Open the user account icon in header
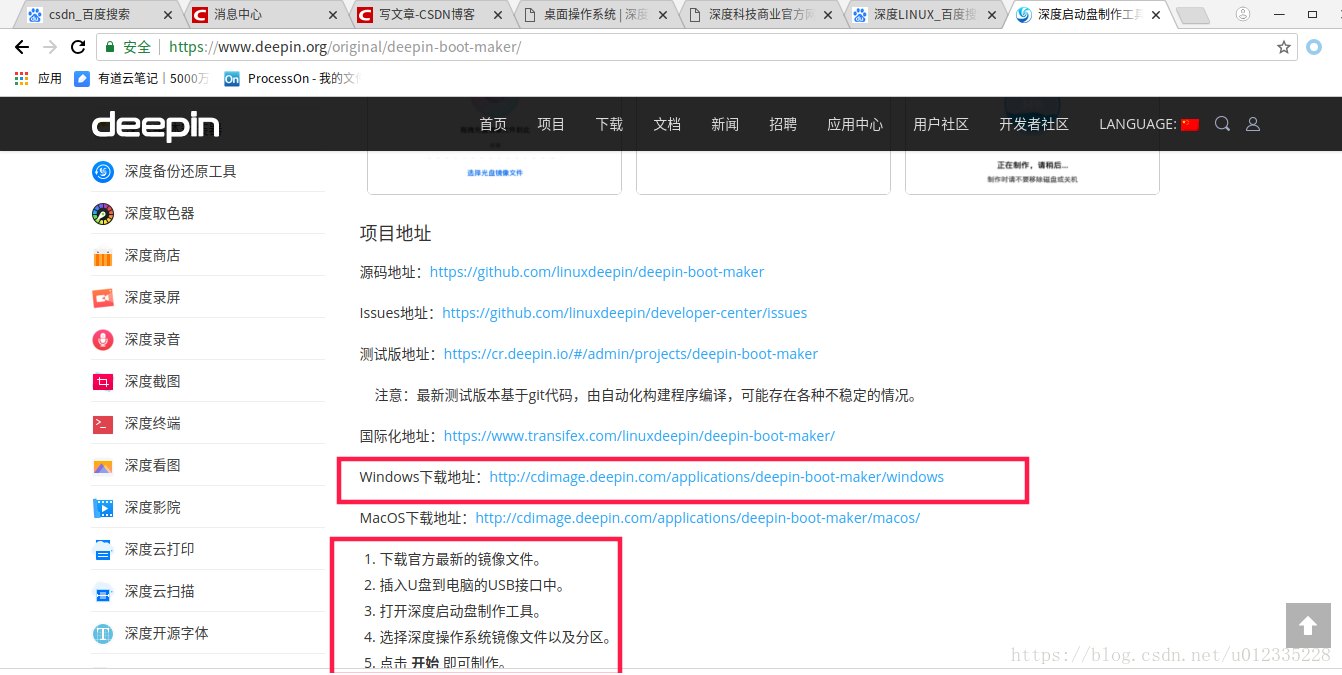Viewport: 1342px width, 675px height. pyautogui.click(x=1253, y=124)
